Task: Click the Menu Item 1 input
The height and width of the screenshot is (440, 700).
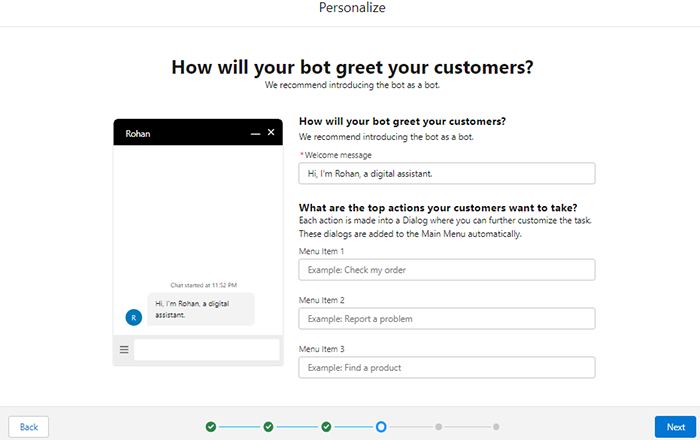Action: coord(446,270)
